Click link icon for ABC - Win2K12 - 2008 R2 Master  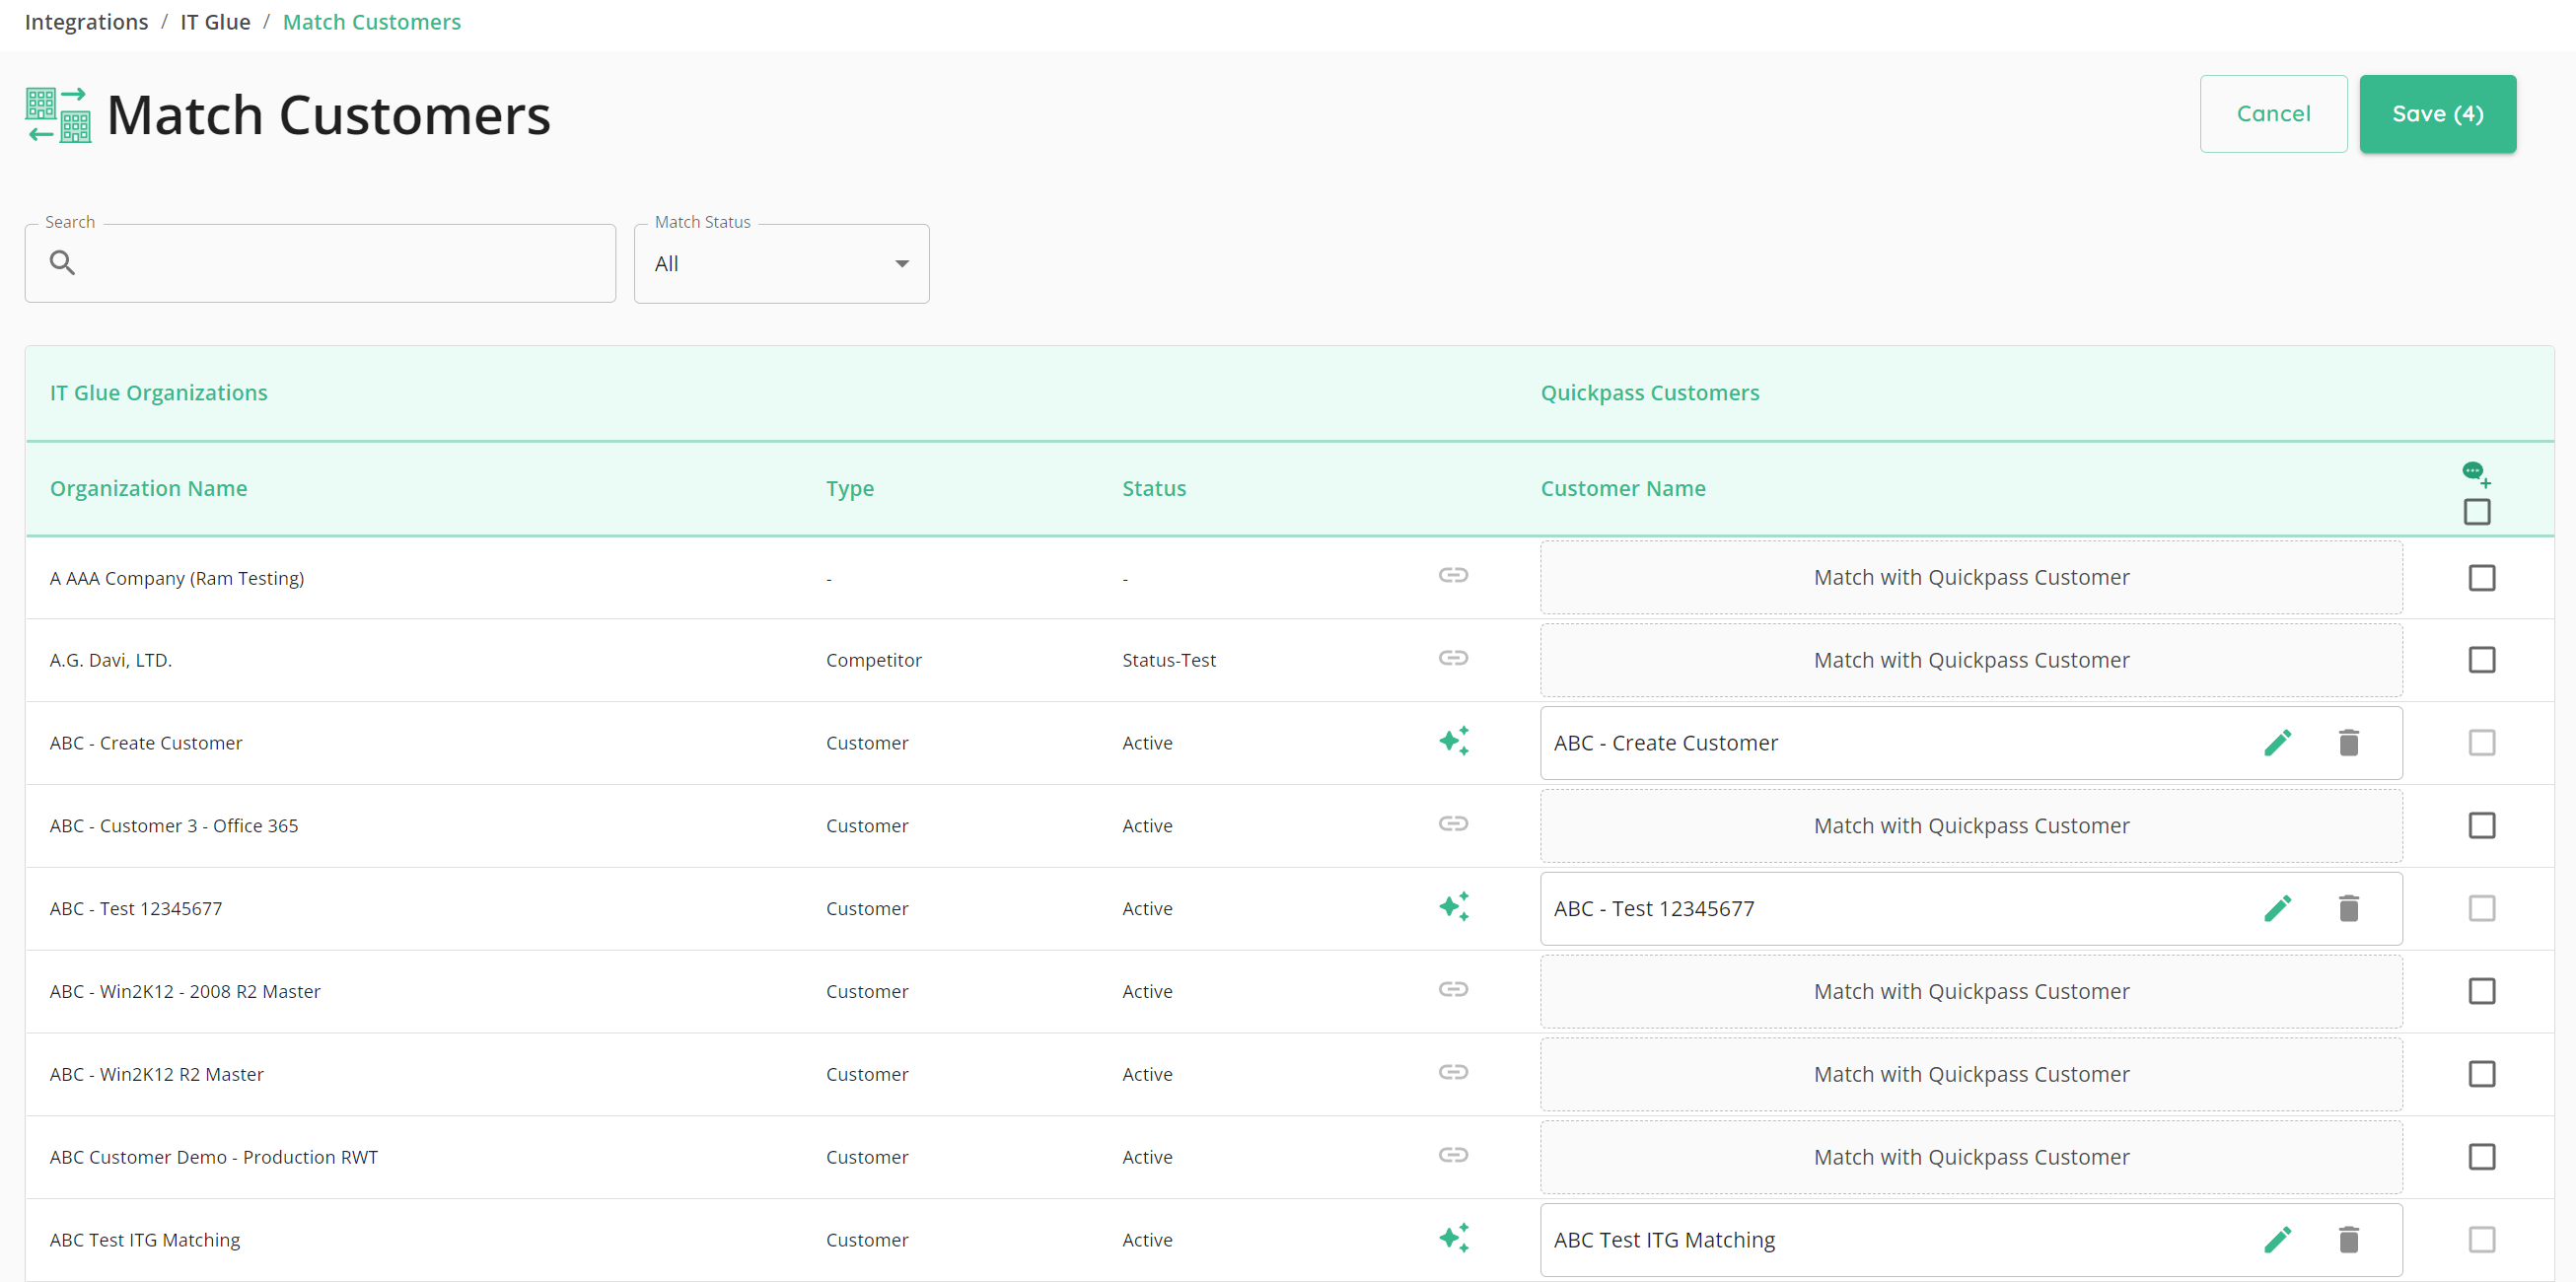click(1453, 989)
